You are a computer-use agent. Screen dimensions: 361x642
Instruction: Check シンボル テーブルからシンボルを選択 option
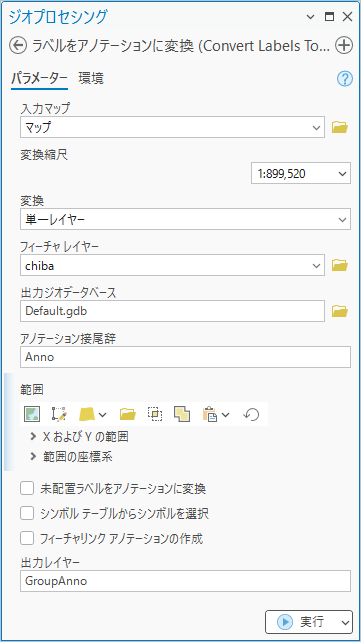click(27, 513)
